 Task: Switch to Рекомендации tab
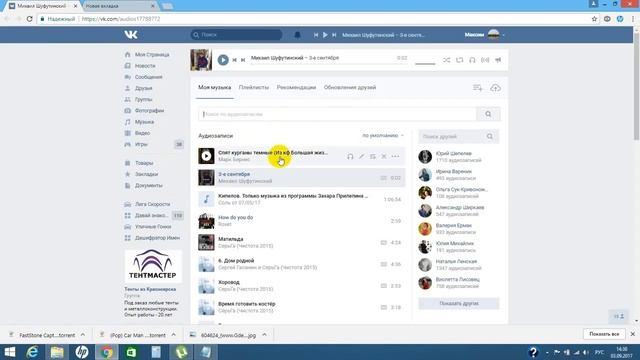[x=296, y=87]
